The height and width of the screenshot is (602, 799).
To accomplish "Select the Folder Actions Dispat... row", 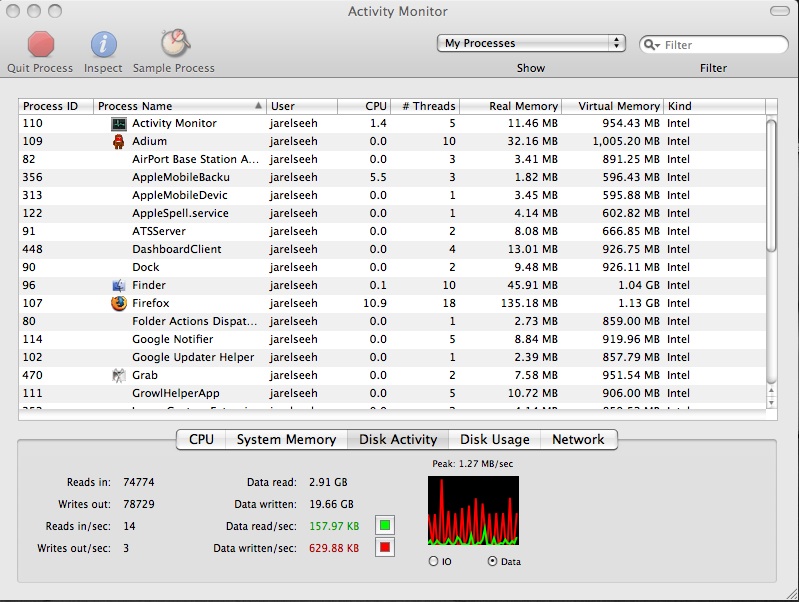I will point(392,322).
